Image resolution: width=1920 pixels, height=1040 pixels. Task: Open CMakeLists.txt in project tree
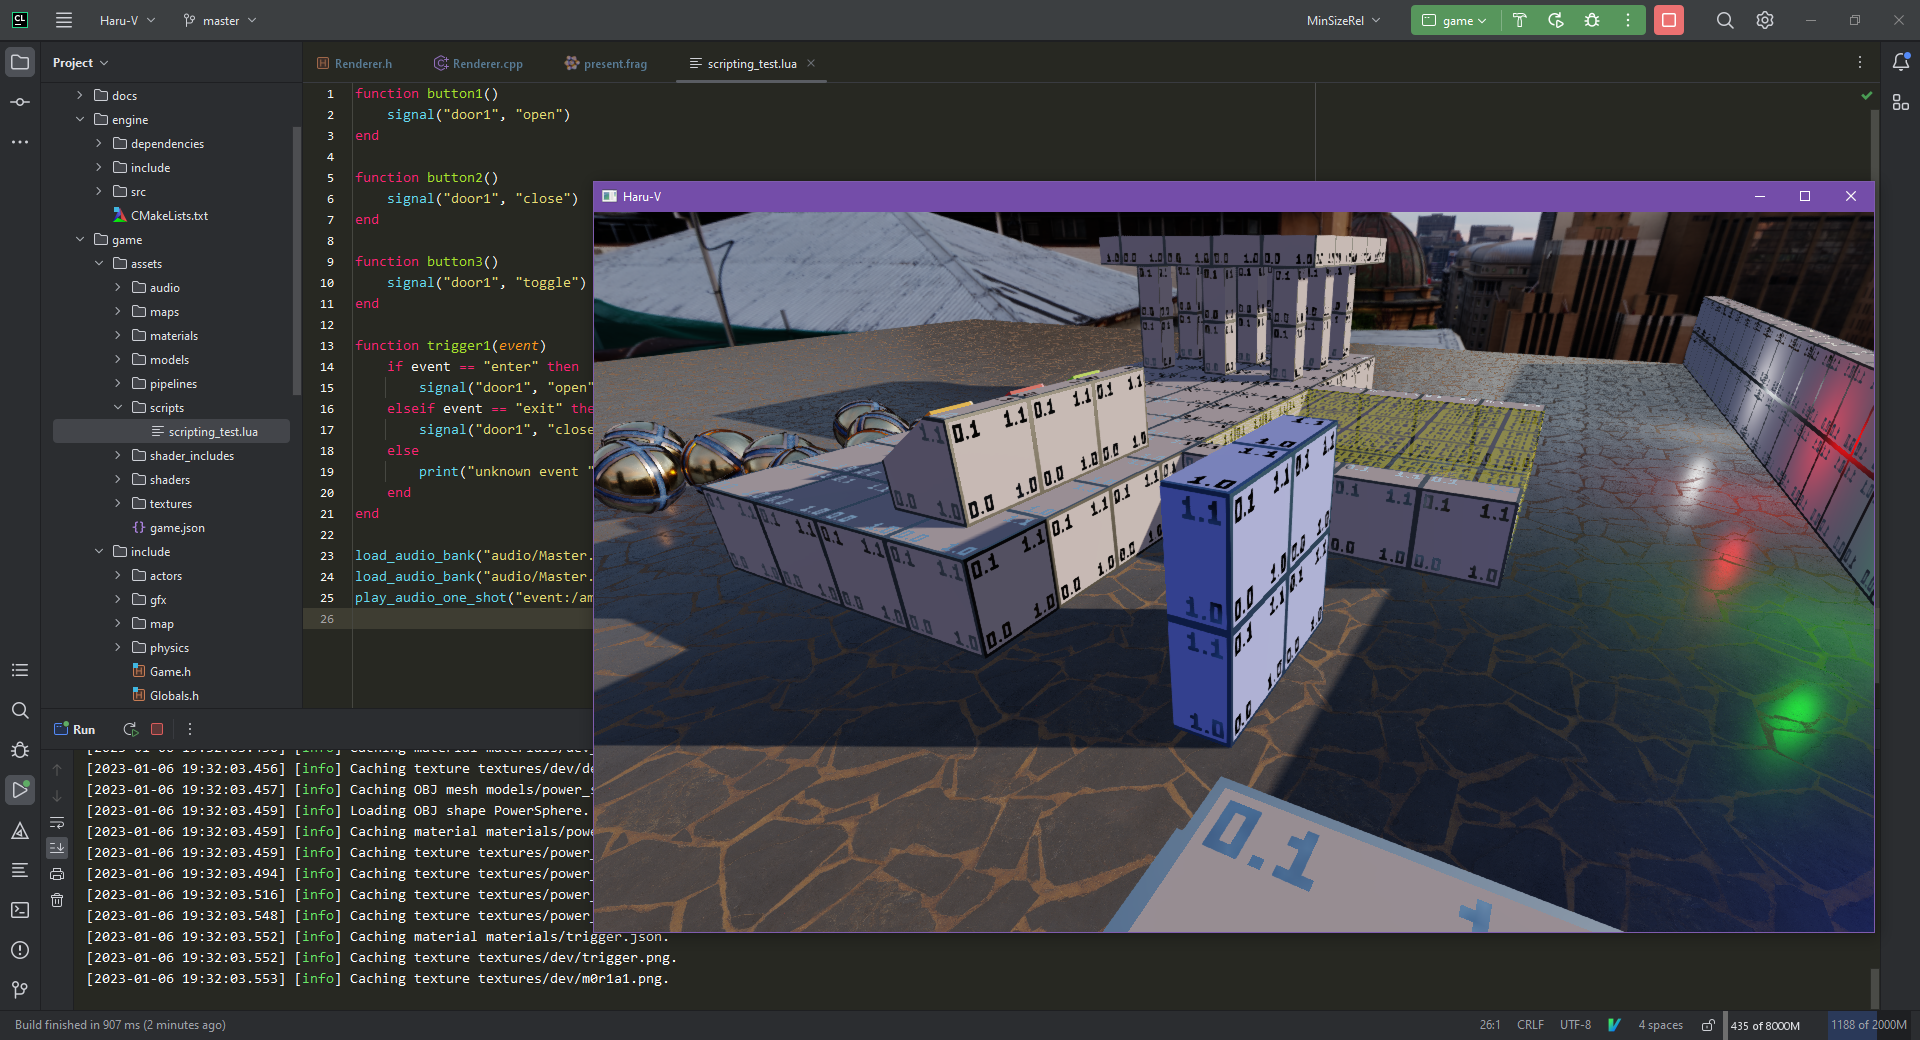click(x=160, y=216)
